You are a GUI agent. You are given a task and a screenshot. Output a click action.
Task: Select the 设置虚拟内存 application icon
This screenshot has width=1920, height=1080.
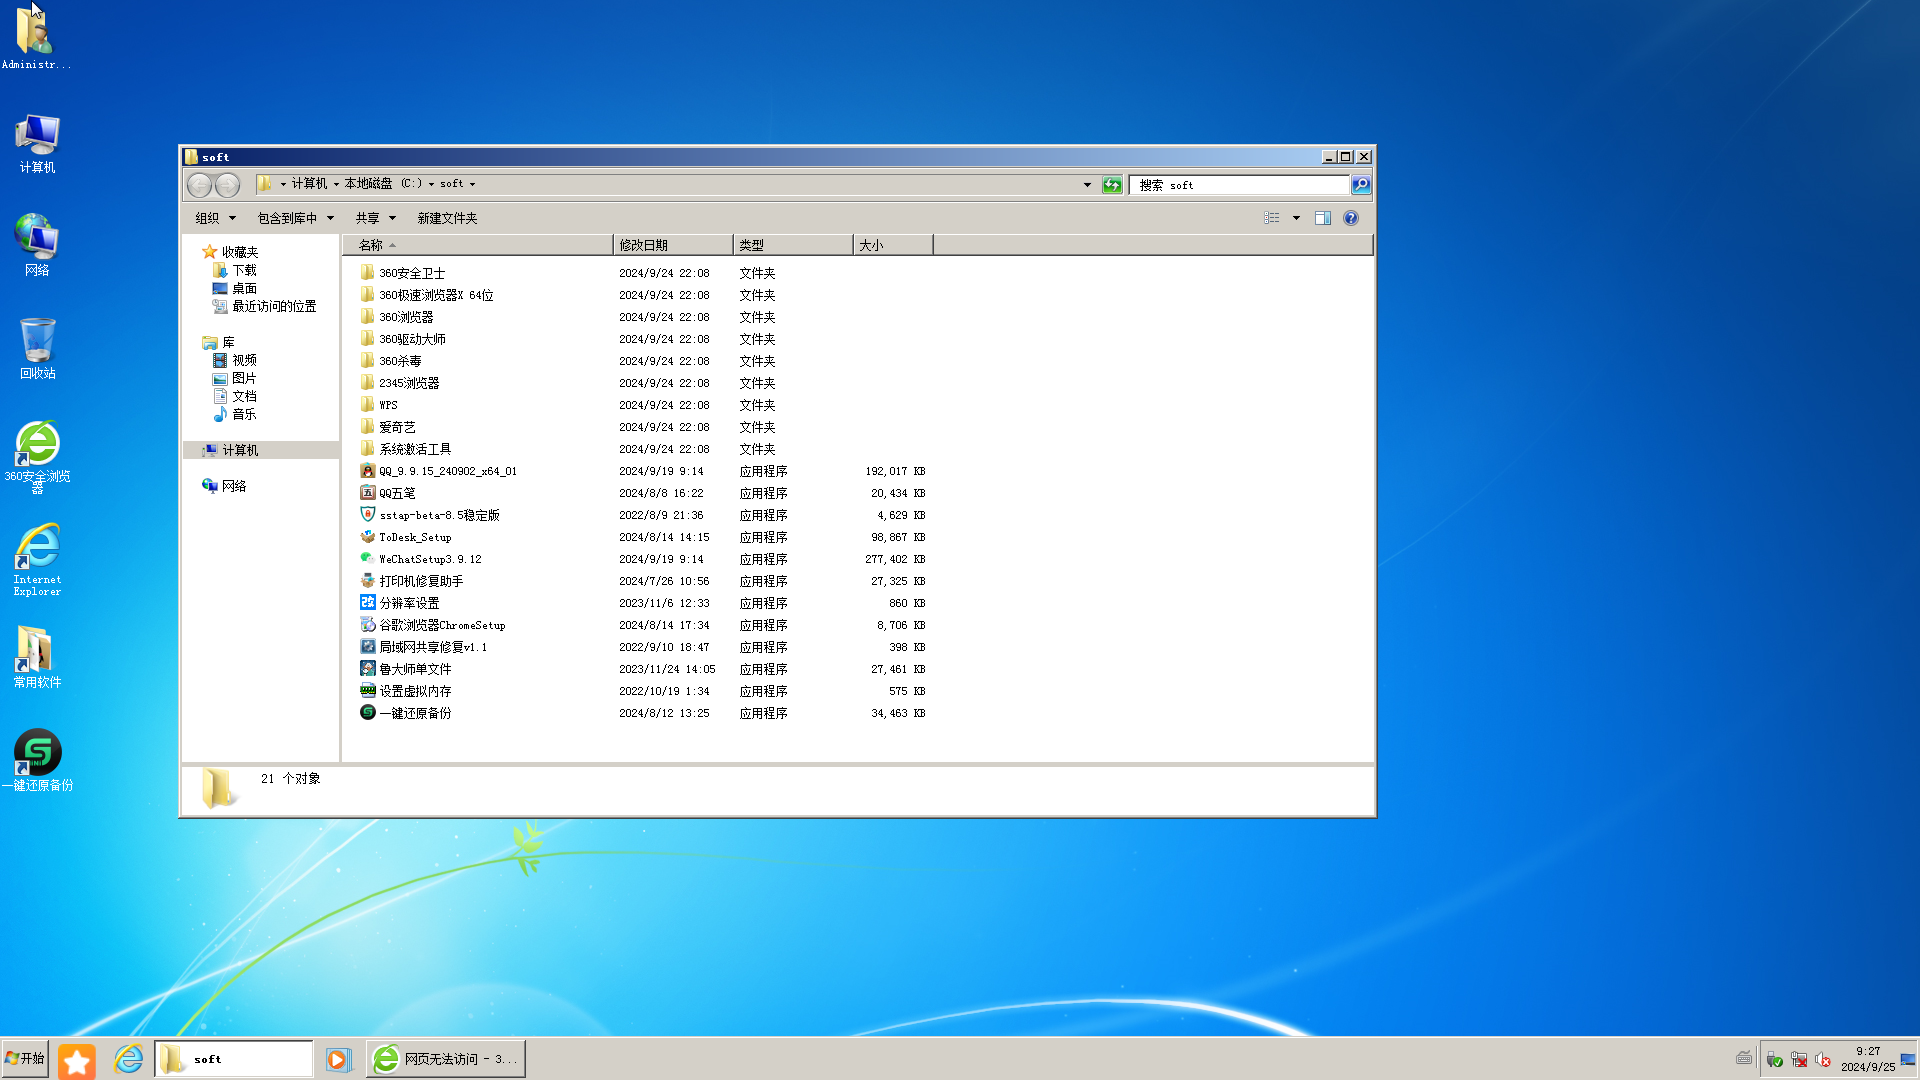click(x=368, y=690)
